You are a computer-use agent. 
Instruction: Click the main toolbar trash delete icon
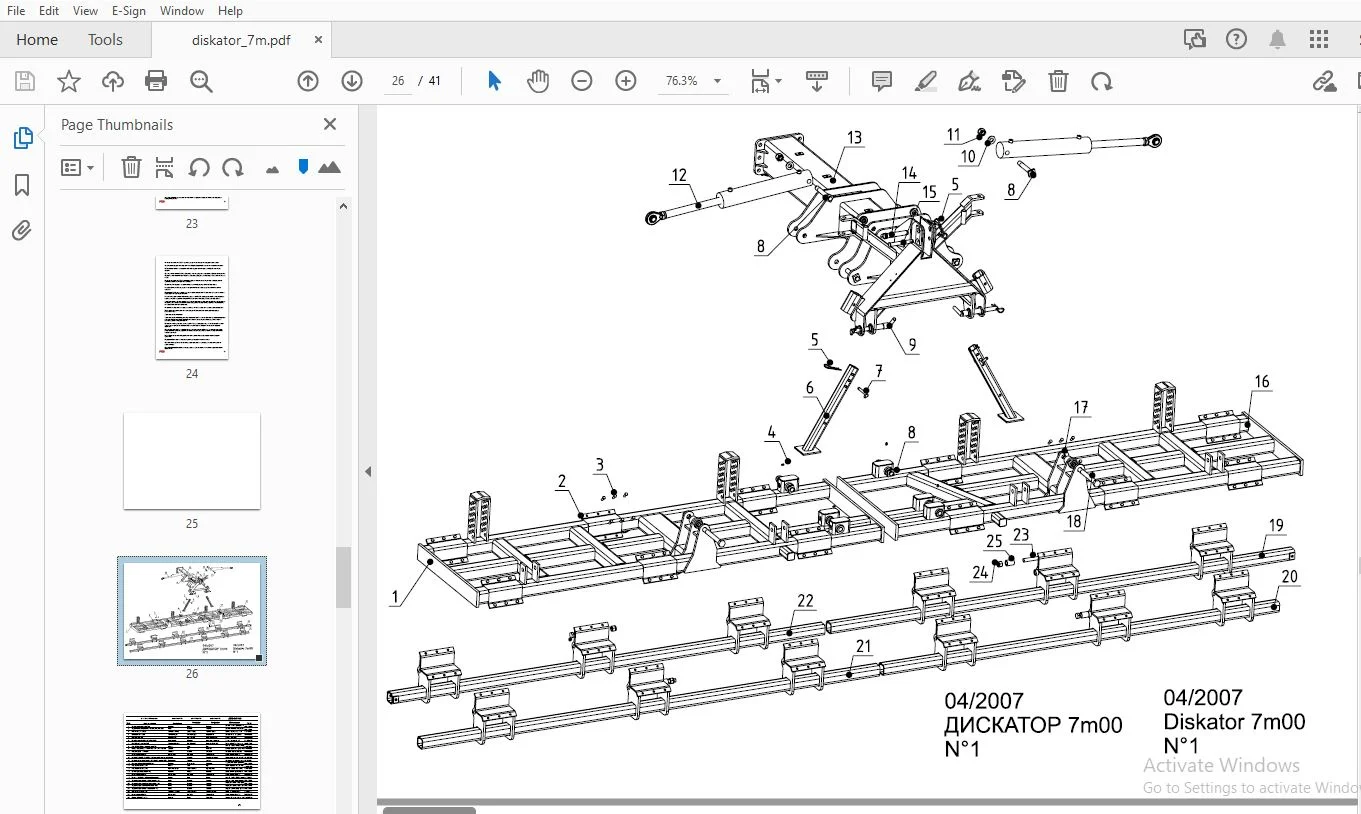1059,81
